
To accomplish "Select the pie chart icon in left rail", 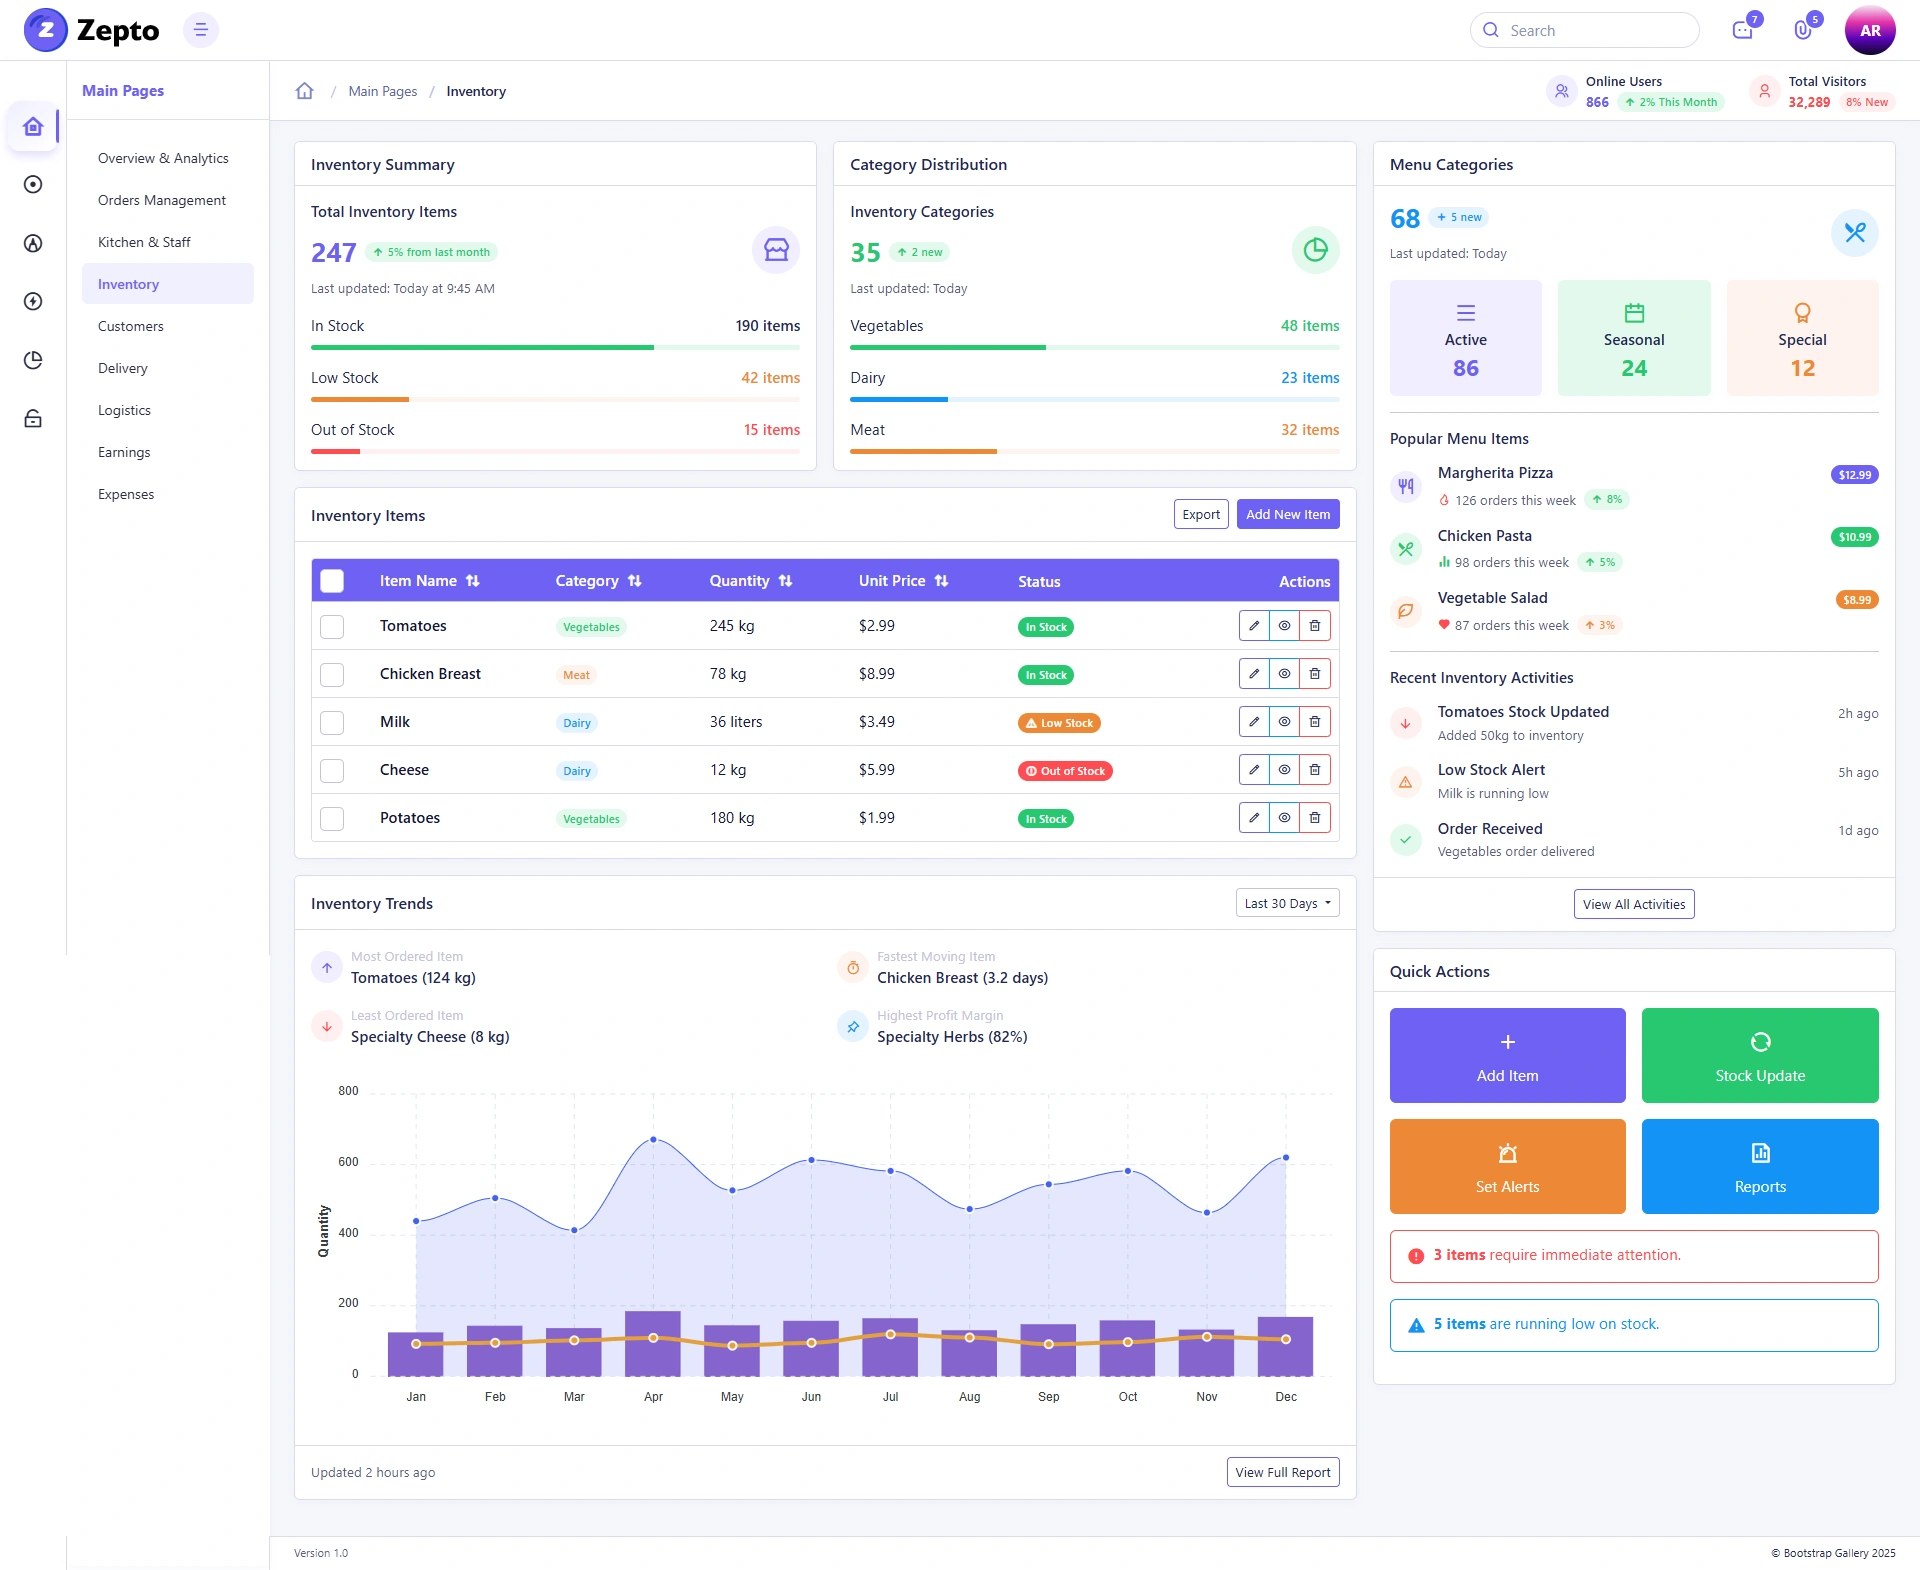I will point(33,360).
